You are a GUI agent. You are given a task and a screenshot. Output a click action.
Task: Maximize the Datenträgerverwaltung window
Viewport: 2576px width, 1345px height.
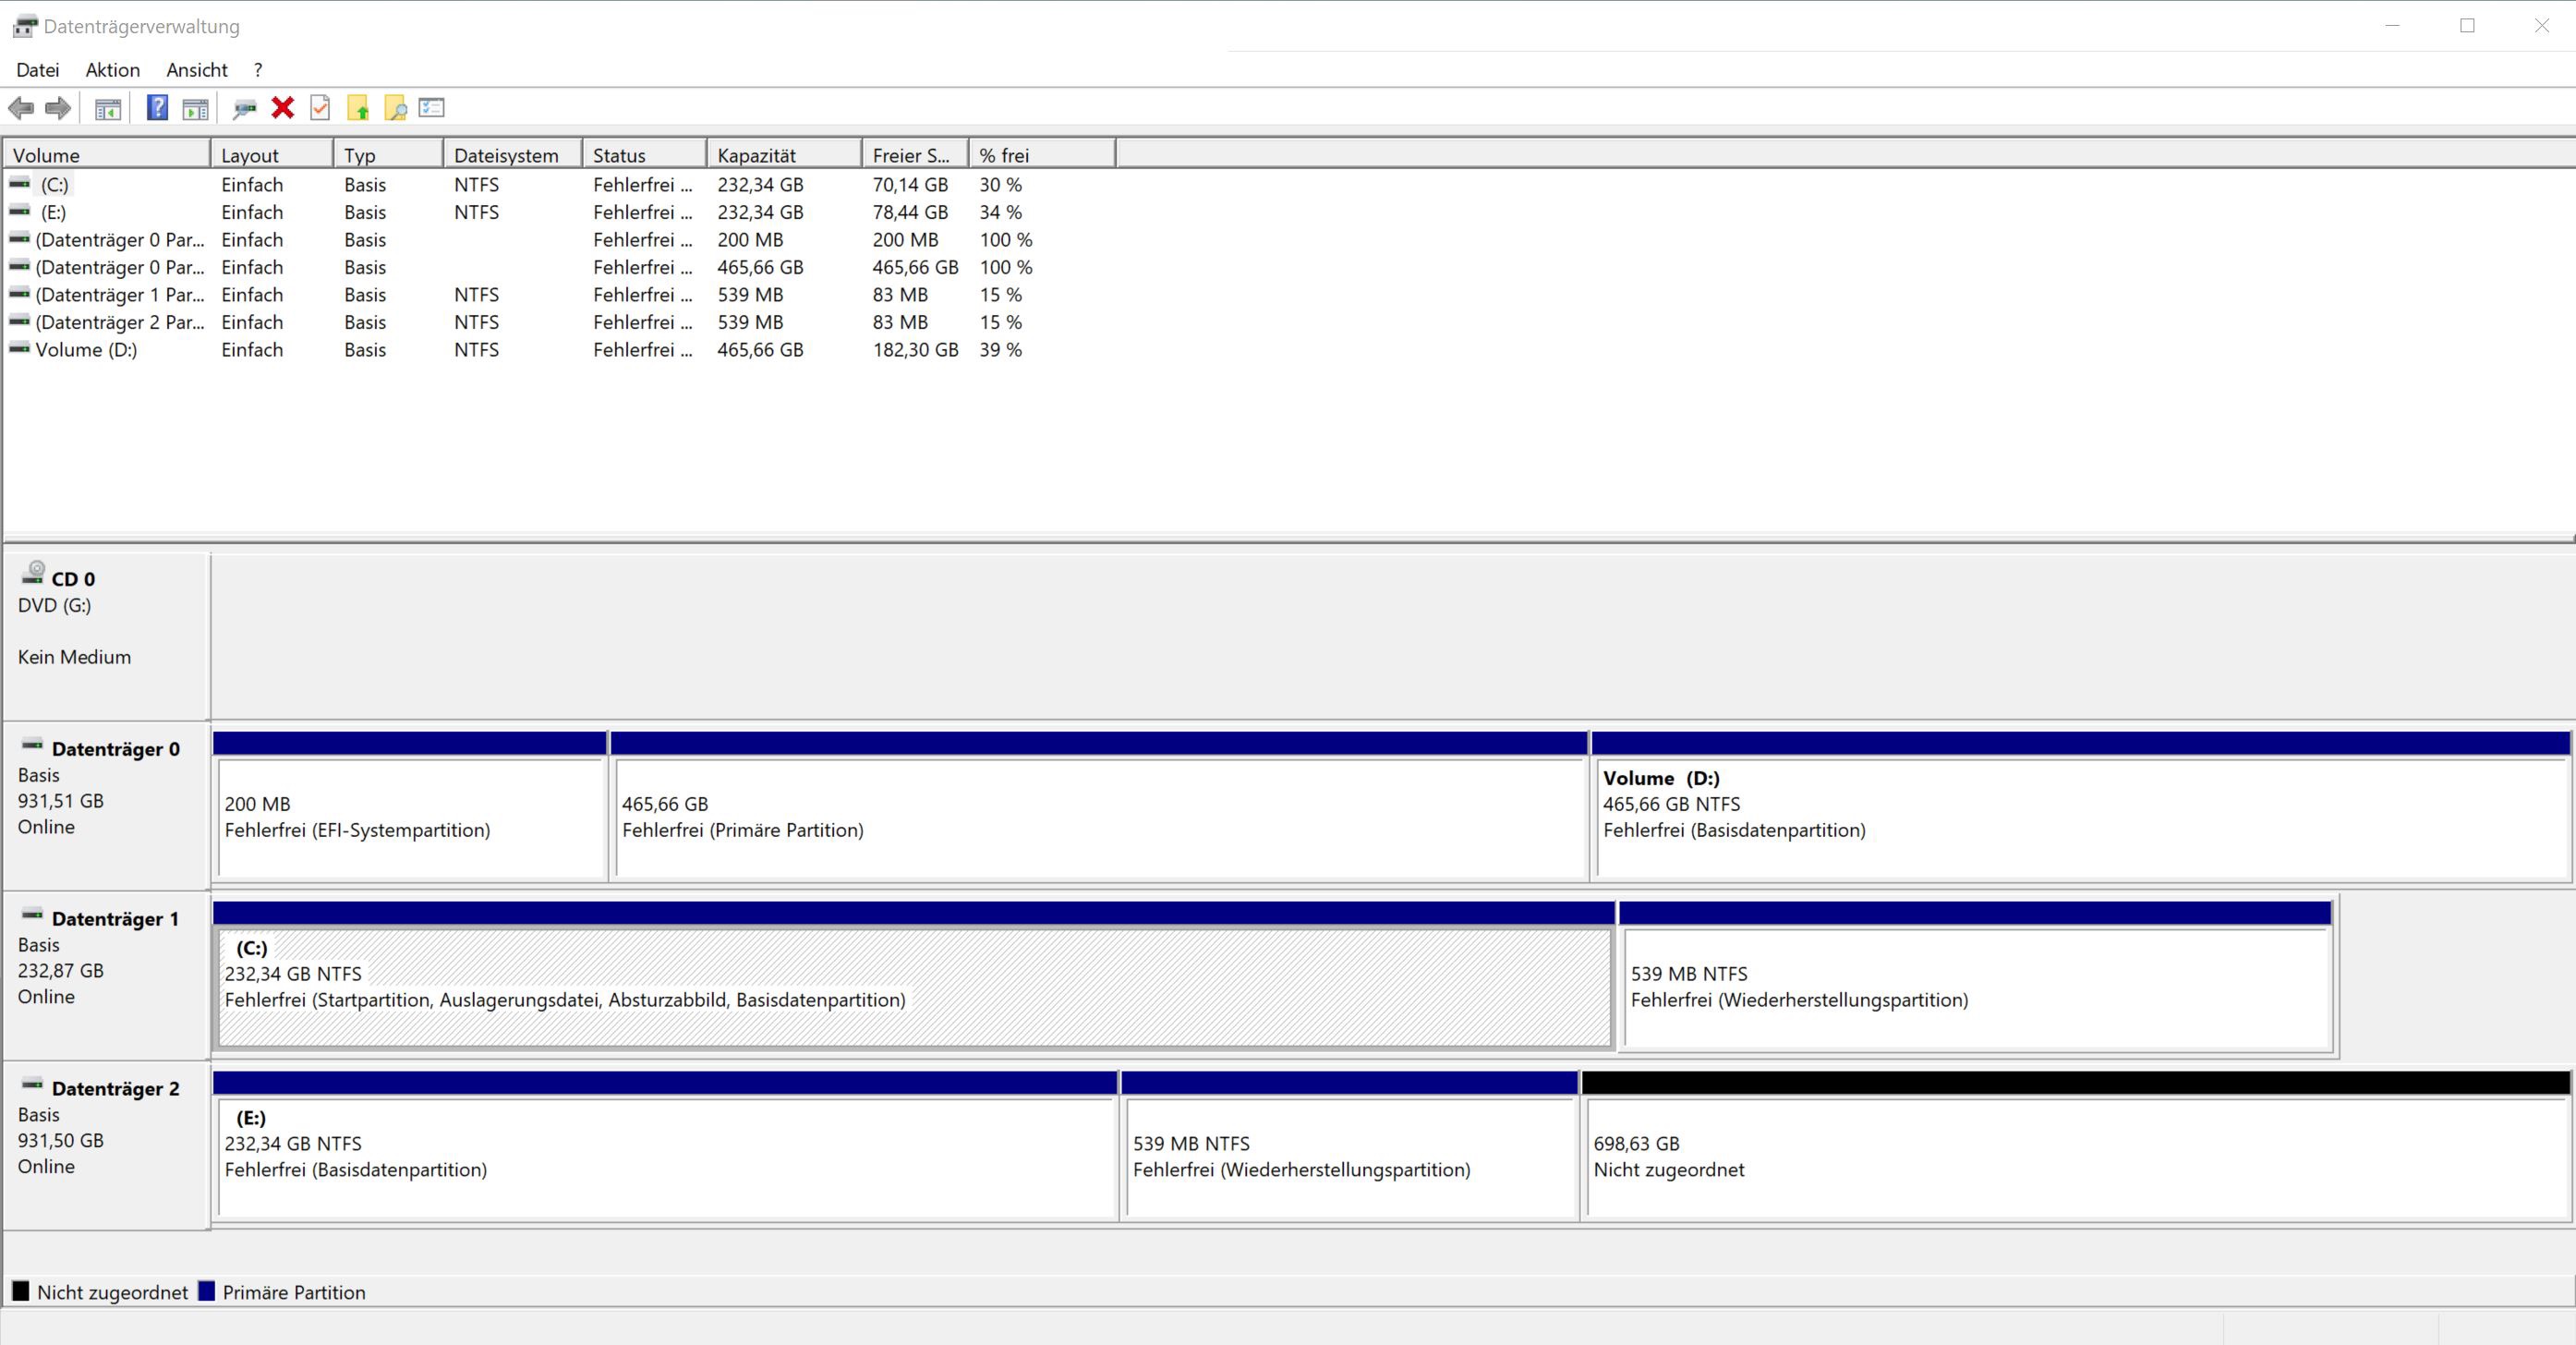tap(2467, 26)
